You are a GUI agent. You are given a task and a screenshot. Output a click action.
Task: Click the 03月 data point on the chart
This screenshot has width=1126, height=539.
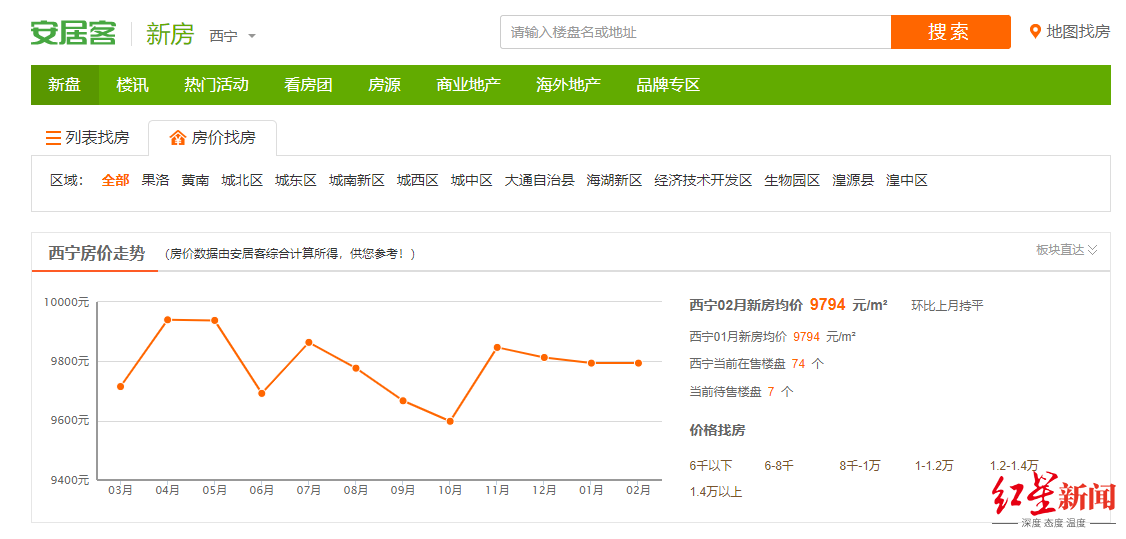click(121, 386)
